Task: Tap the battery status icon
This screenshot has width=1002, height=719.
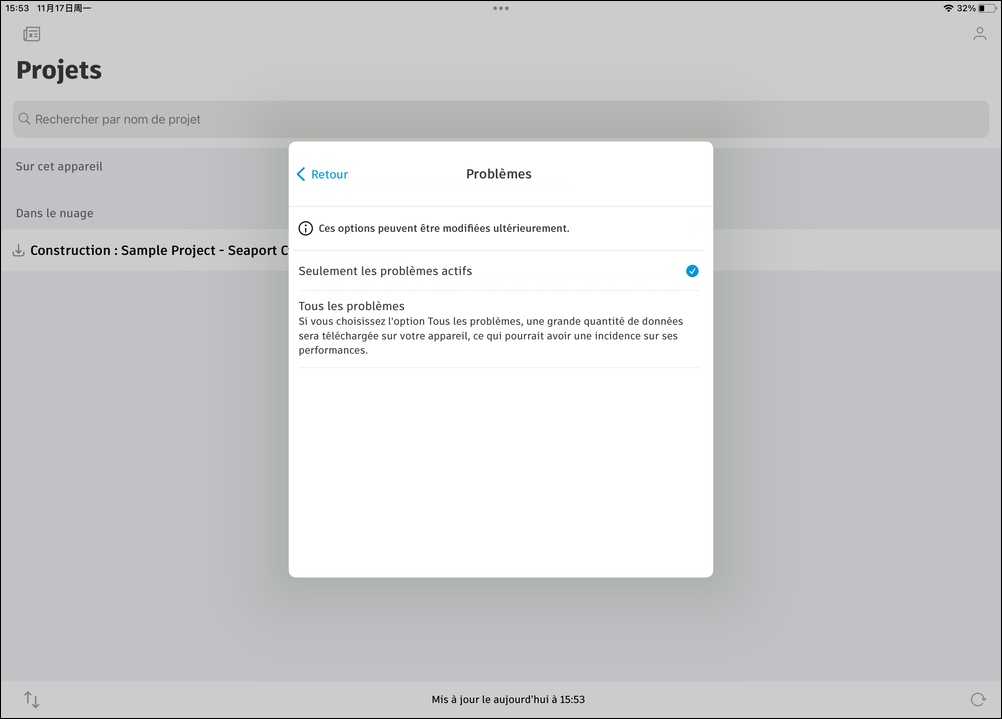Action: pos(987,8)
